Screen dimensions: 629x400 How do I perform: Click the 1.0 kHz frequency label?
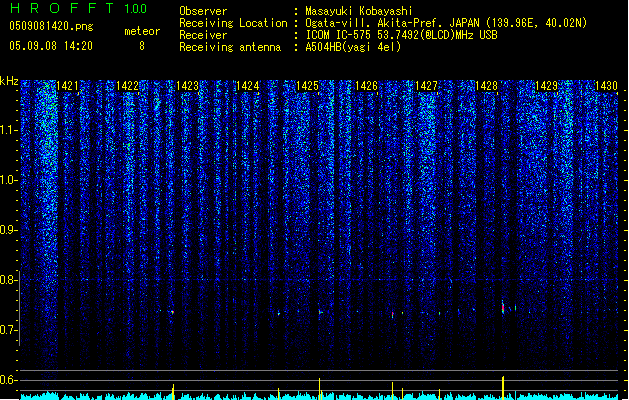[8, 180]
